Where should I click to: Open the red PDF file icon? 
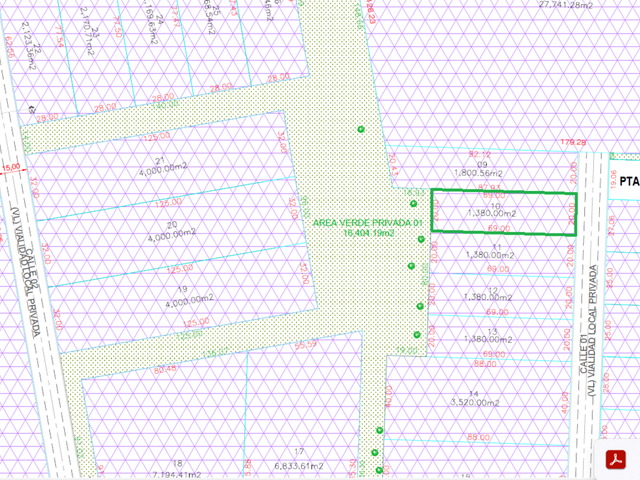[x=616, y=460]
